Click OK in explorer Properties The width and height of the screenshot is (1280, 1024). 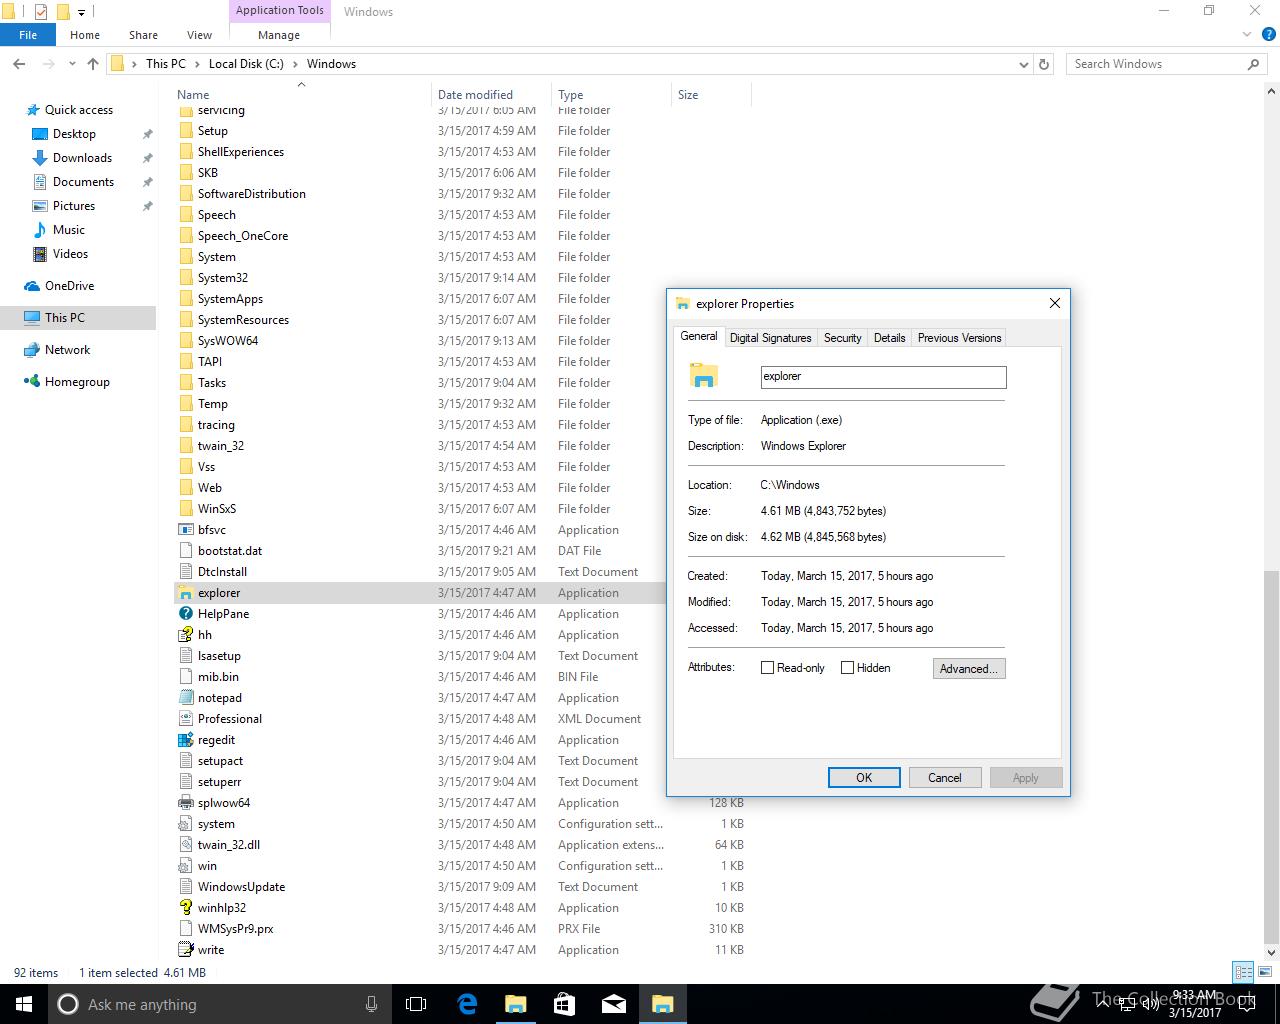(864, 778)
